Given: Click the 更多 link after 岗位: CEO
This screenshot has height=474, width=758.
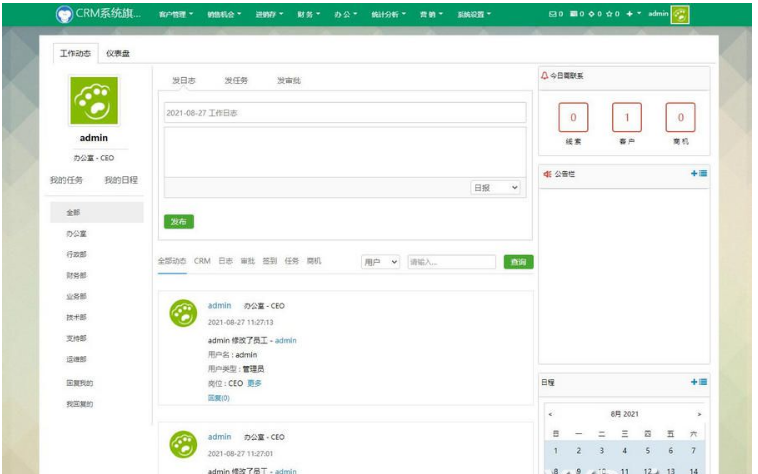Looking at the screenshot, I should (254, 383).
